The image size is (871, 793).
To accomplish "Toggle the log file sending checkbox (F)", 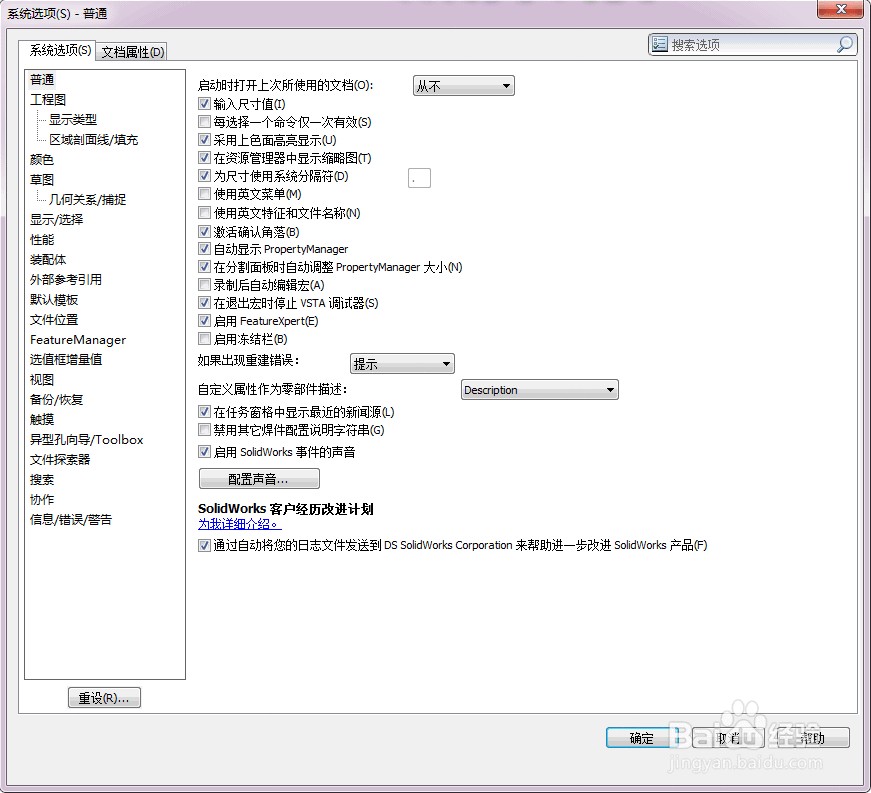I will coord(204,545).
